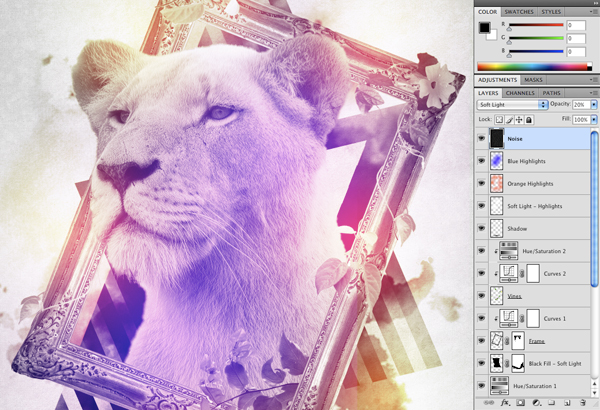This screenshot has width=600, height=410.
Task: Click the B value field
Action: [576, 51]
